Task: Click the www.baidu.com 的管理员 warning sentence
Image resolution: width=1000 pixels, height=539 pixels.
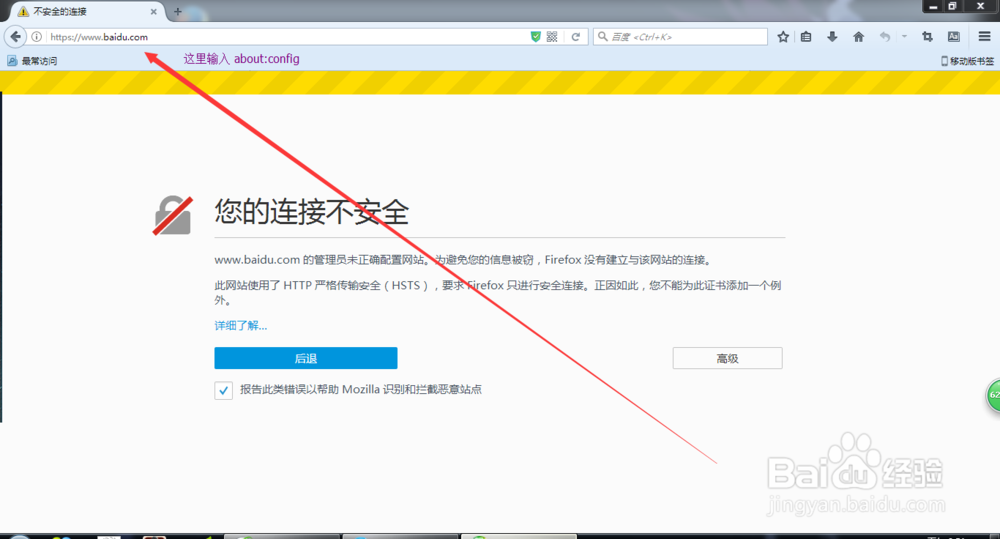Action: (x=462, y=260)
